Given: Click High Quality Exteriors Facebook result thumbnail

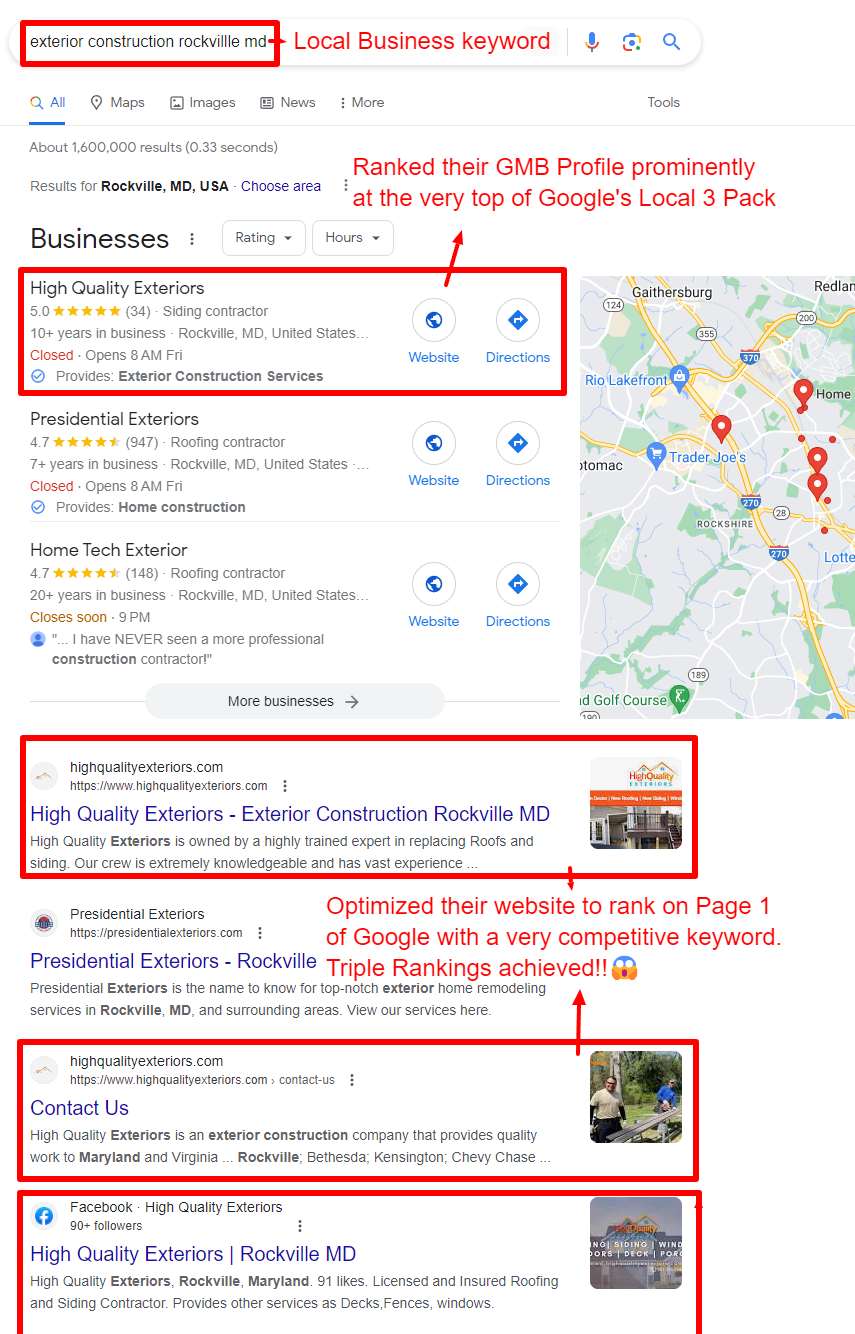Looking at the screenshot, I should (x=636, y=1243).
